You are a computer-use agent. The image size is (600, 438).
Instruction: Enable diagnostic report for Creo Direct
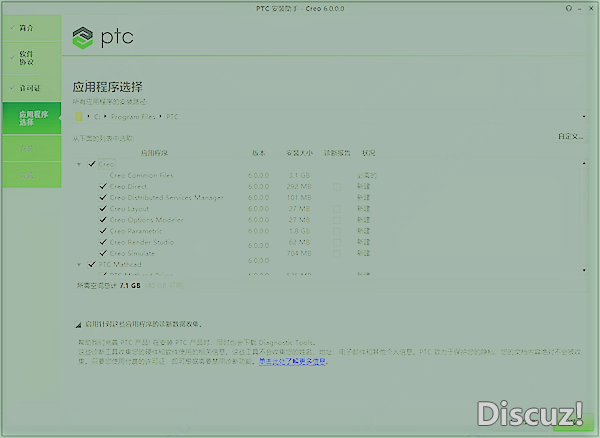pyautogui.click(x=337, y=187)
